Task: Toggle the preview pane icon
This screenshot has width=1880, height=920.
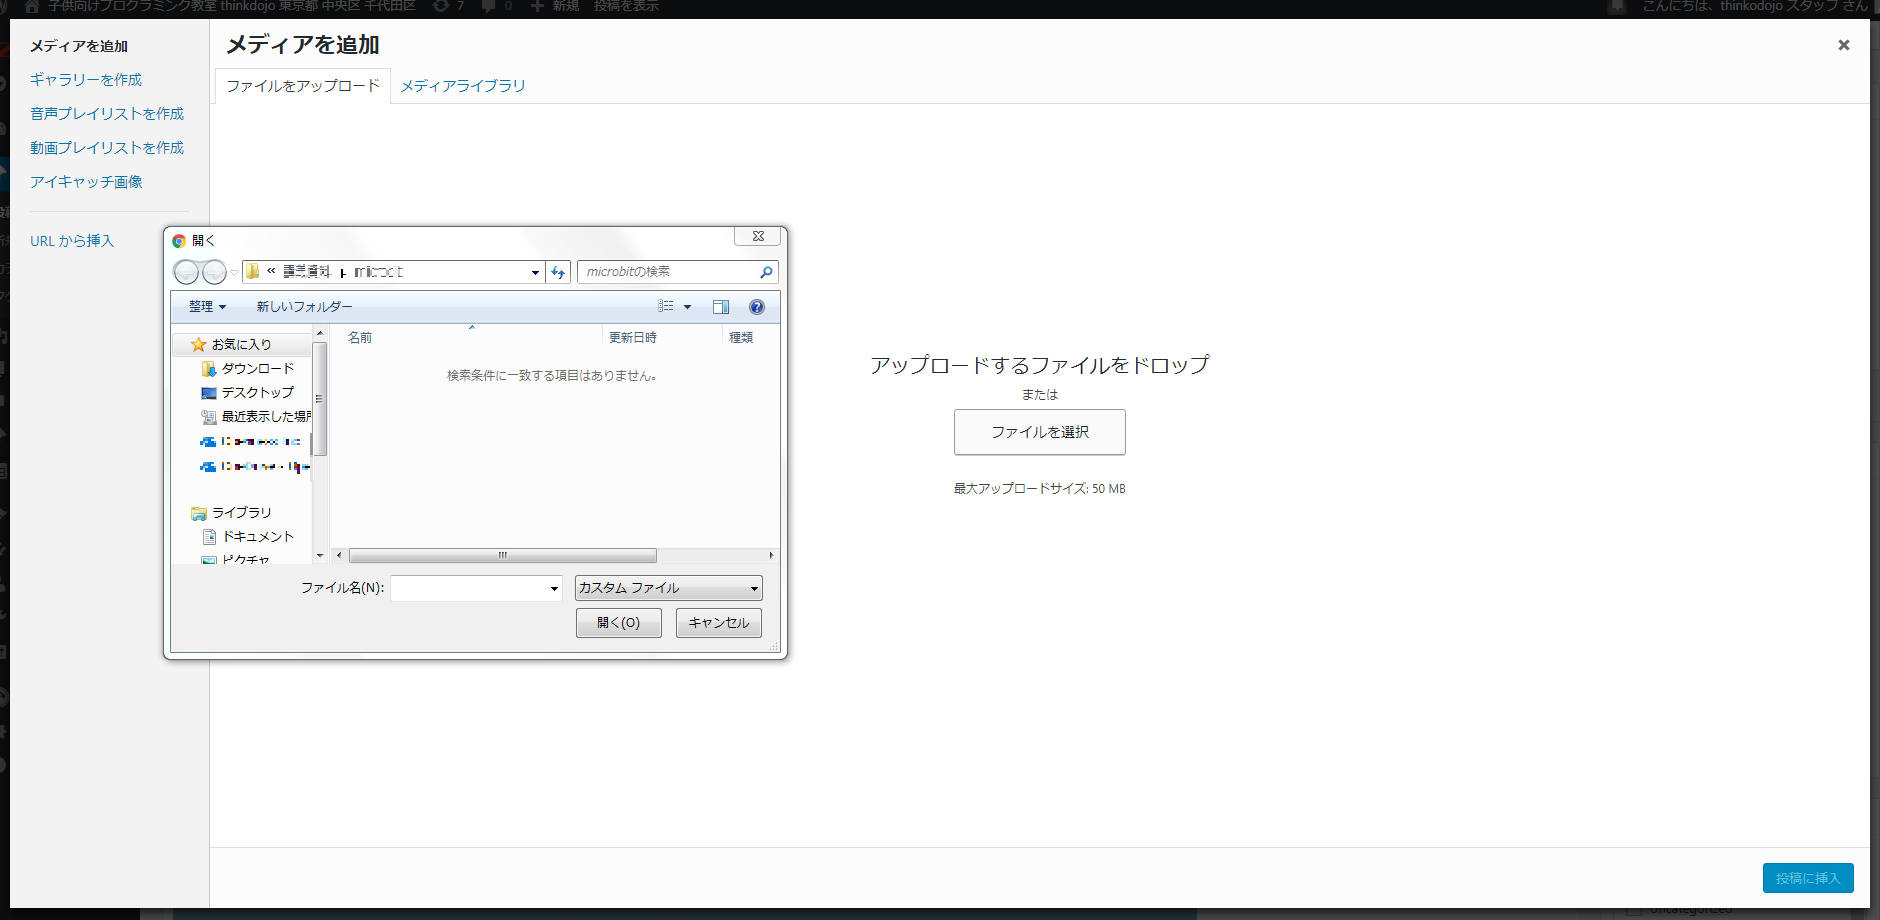Action: 721,307
